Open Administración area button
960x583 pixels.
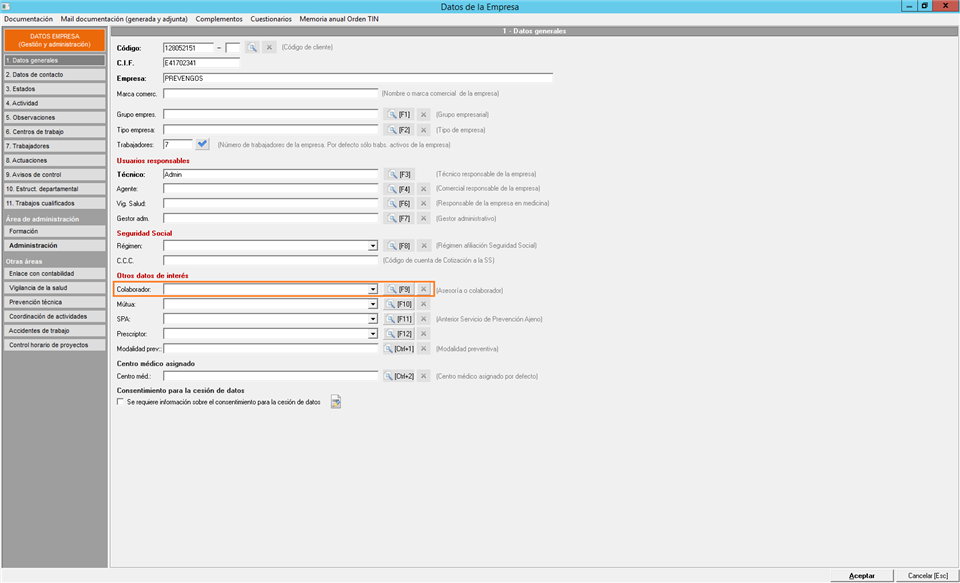54,246
